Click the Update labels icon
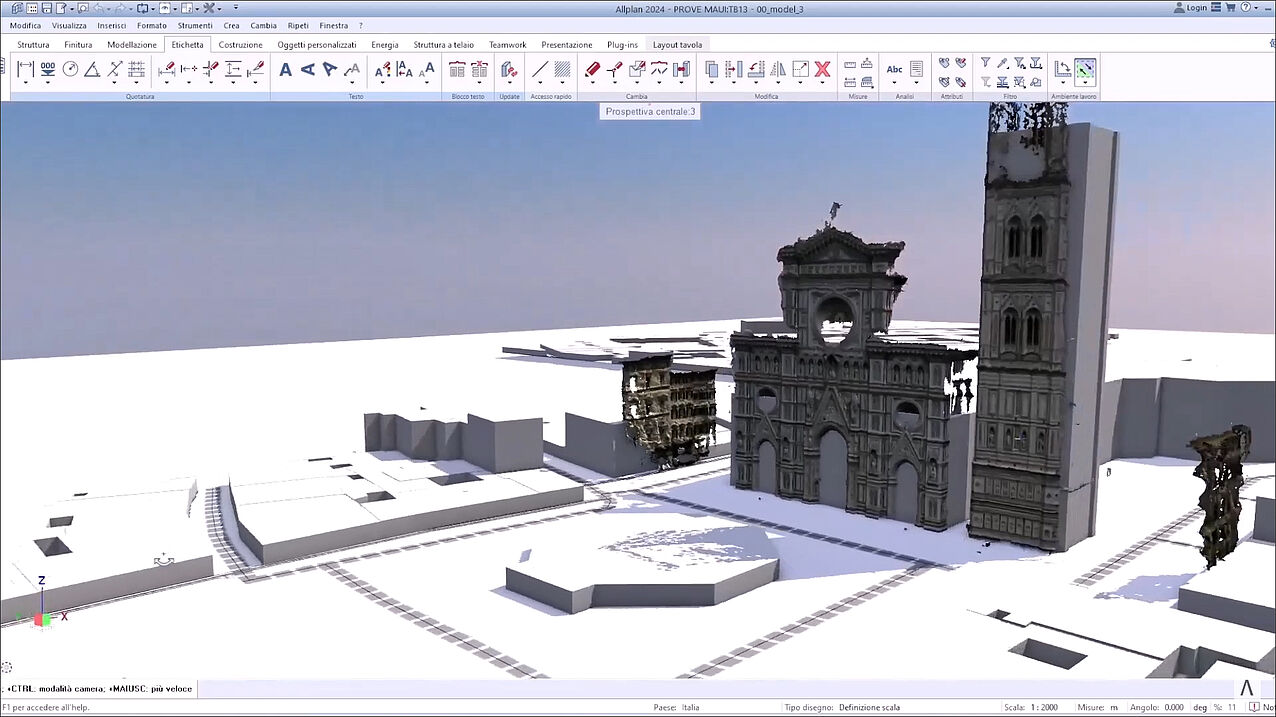This screenshot has height=717, width=1276. click(509, 69)
